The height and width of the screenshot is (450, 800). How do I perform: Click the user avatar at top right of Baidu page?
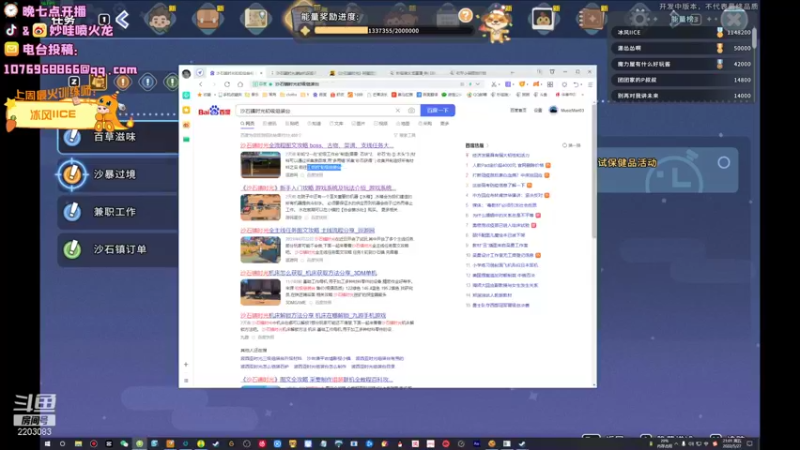(x=553, y=110)
